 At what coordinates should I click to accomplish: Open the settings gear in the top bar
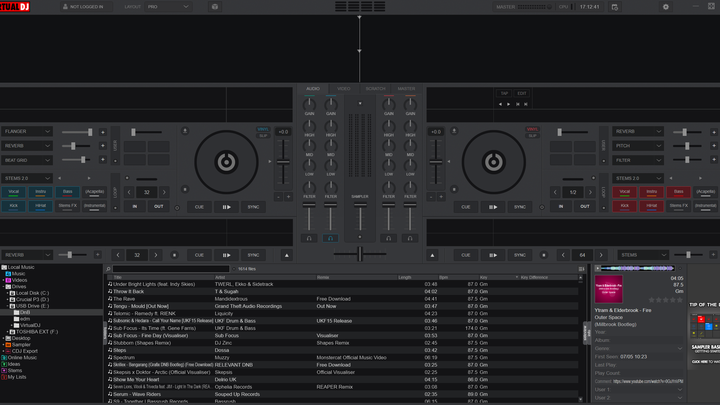665,7
